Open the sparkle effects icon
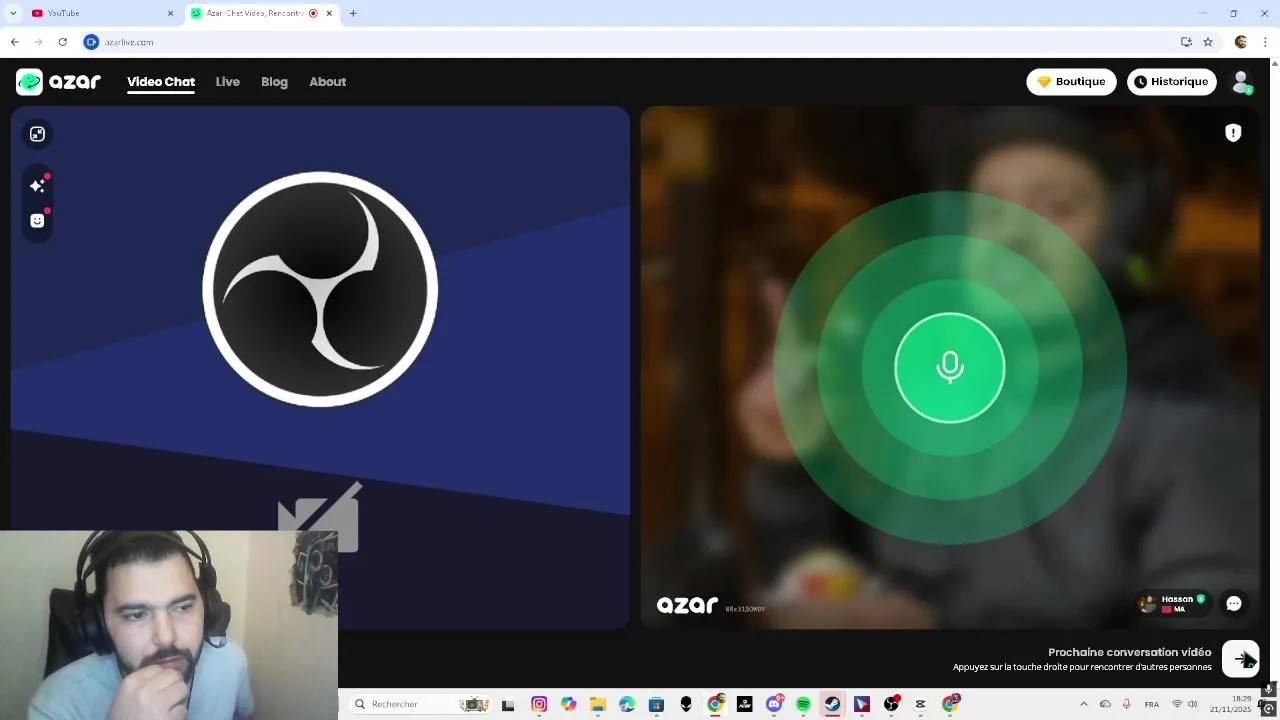This screenshot has width=1280, height=720. (37, 186)
